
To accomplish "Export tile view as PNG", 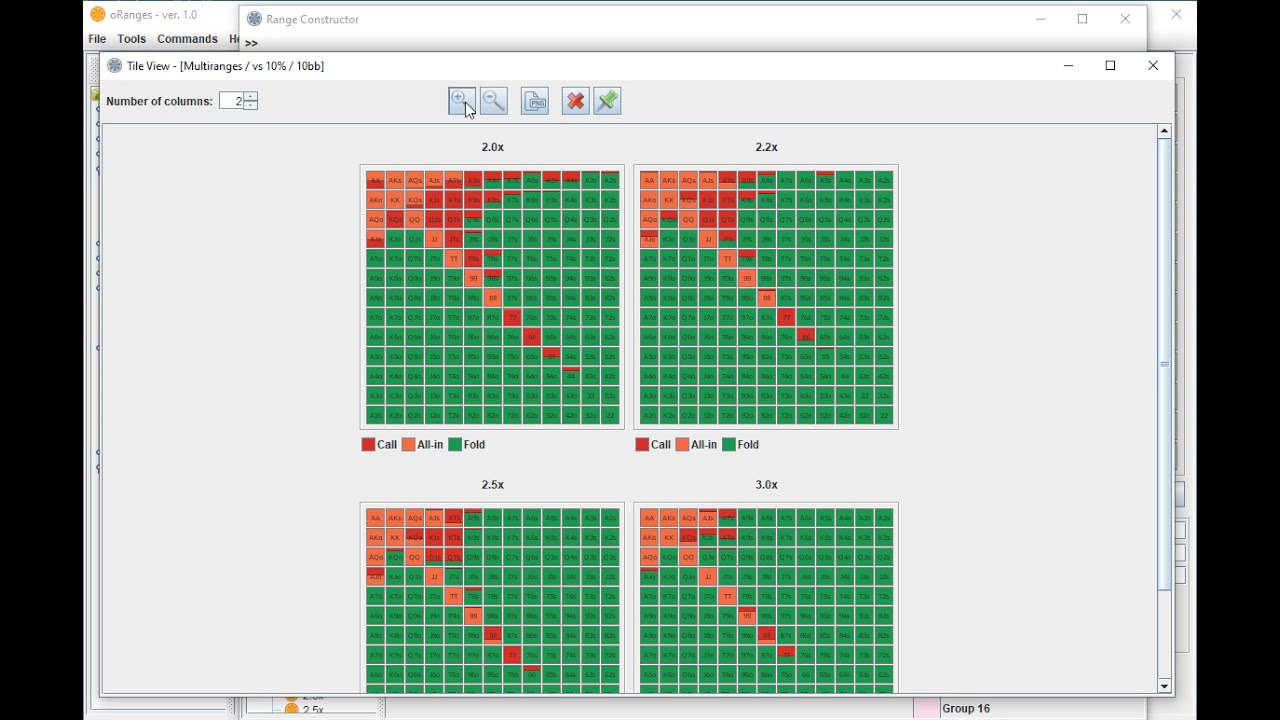I will [x=535, y=101].
